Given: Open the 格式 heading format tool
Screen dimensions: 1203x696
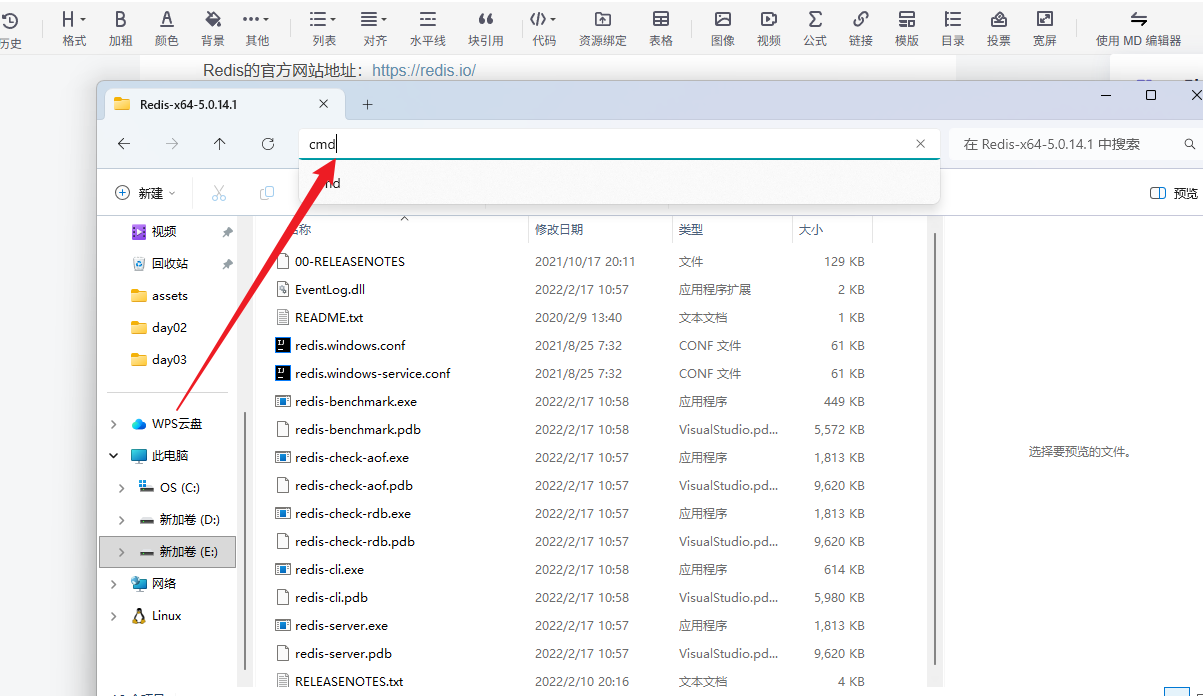Looking at the screenshot, I should (x=74, y=28).
